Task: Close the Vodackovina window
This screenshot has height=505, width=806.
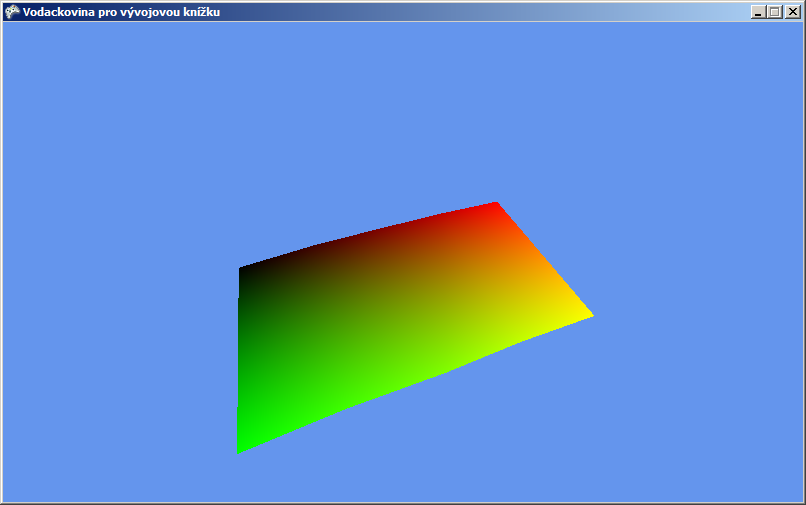Action: 791,12
